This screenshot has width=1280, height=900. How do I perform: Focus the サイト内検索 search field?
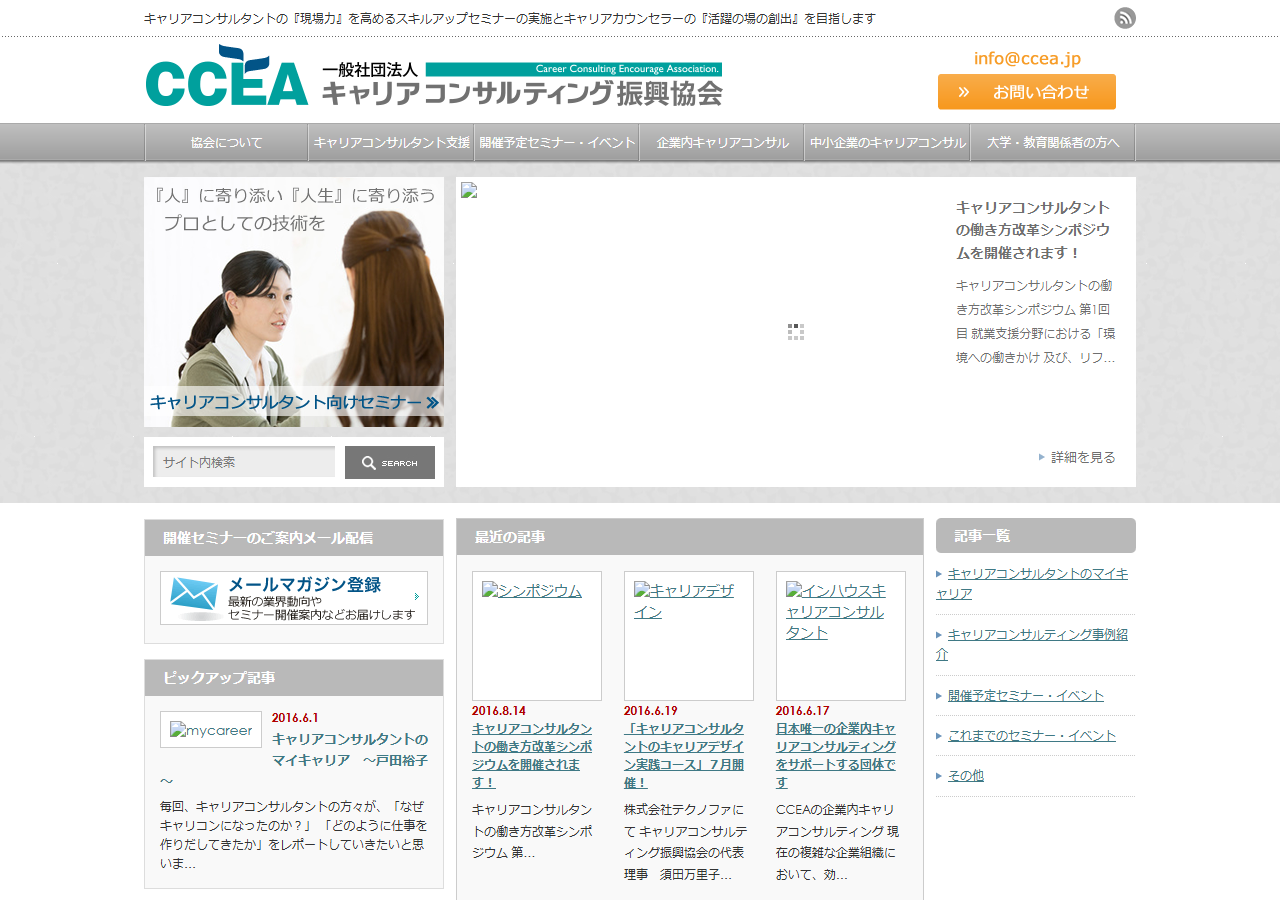pyautogui.click(x=244, y=462)
